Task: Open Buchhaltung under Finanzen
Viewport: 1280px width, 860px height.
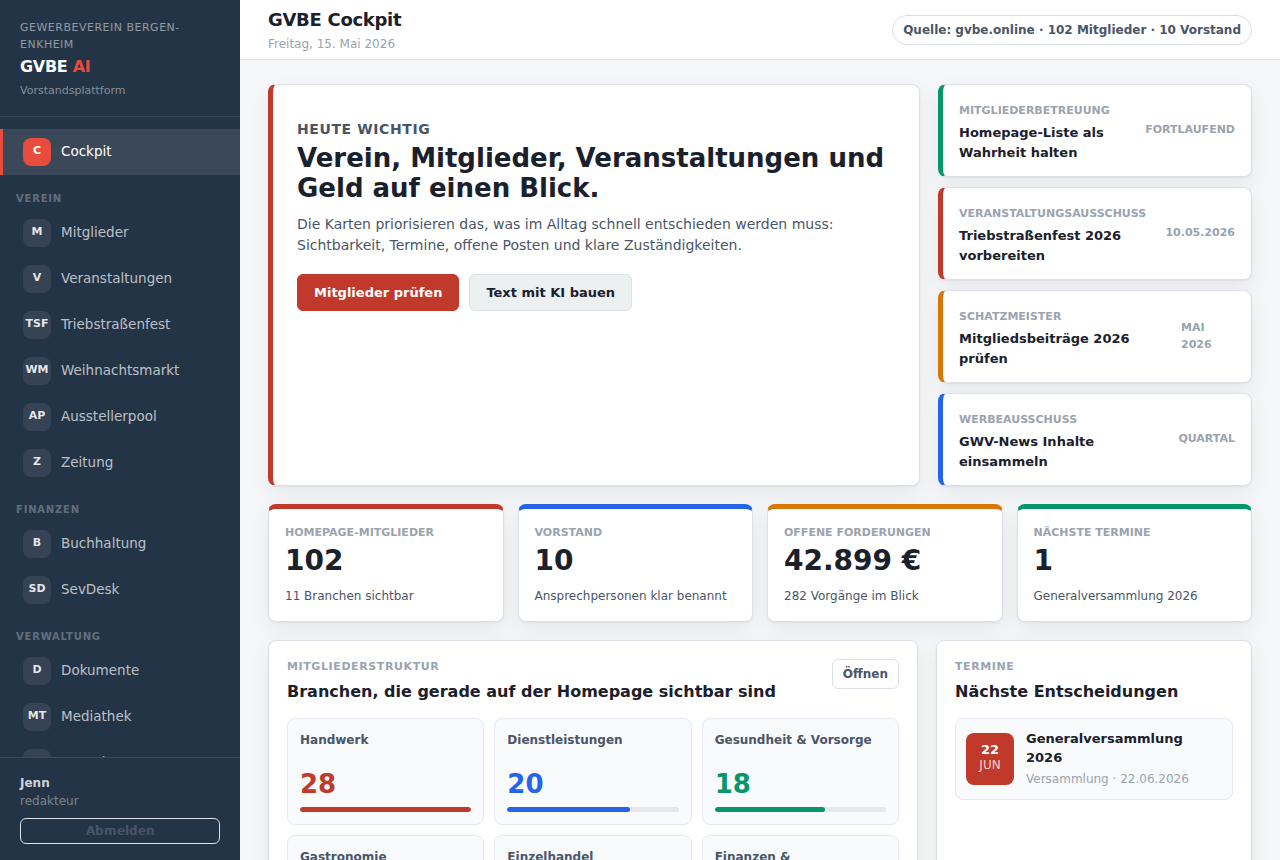Action: tap(120, 543)
